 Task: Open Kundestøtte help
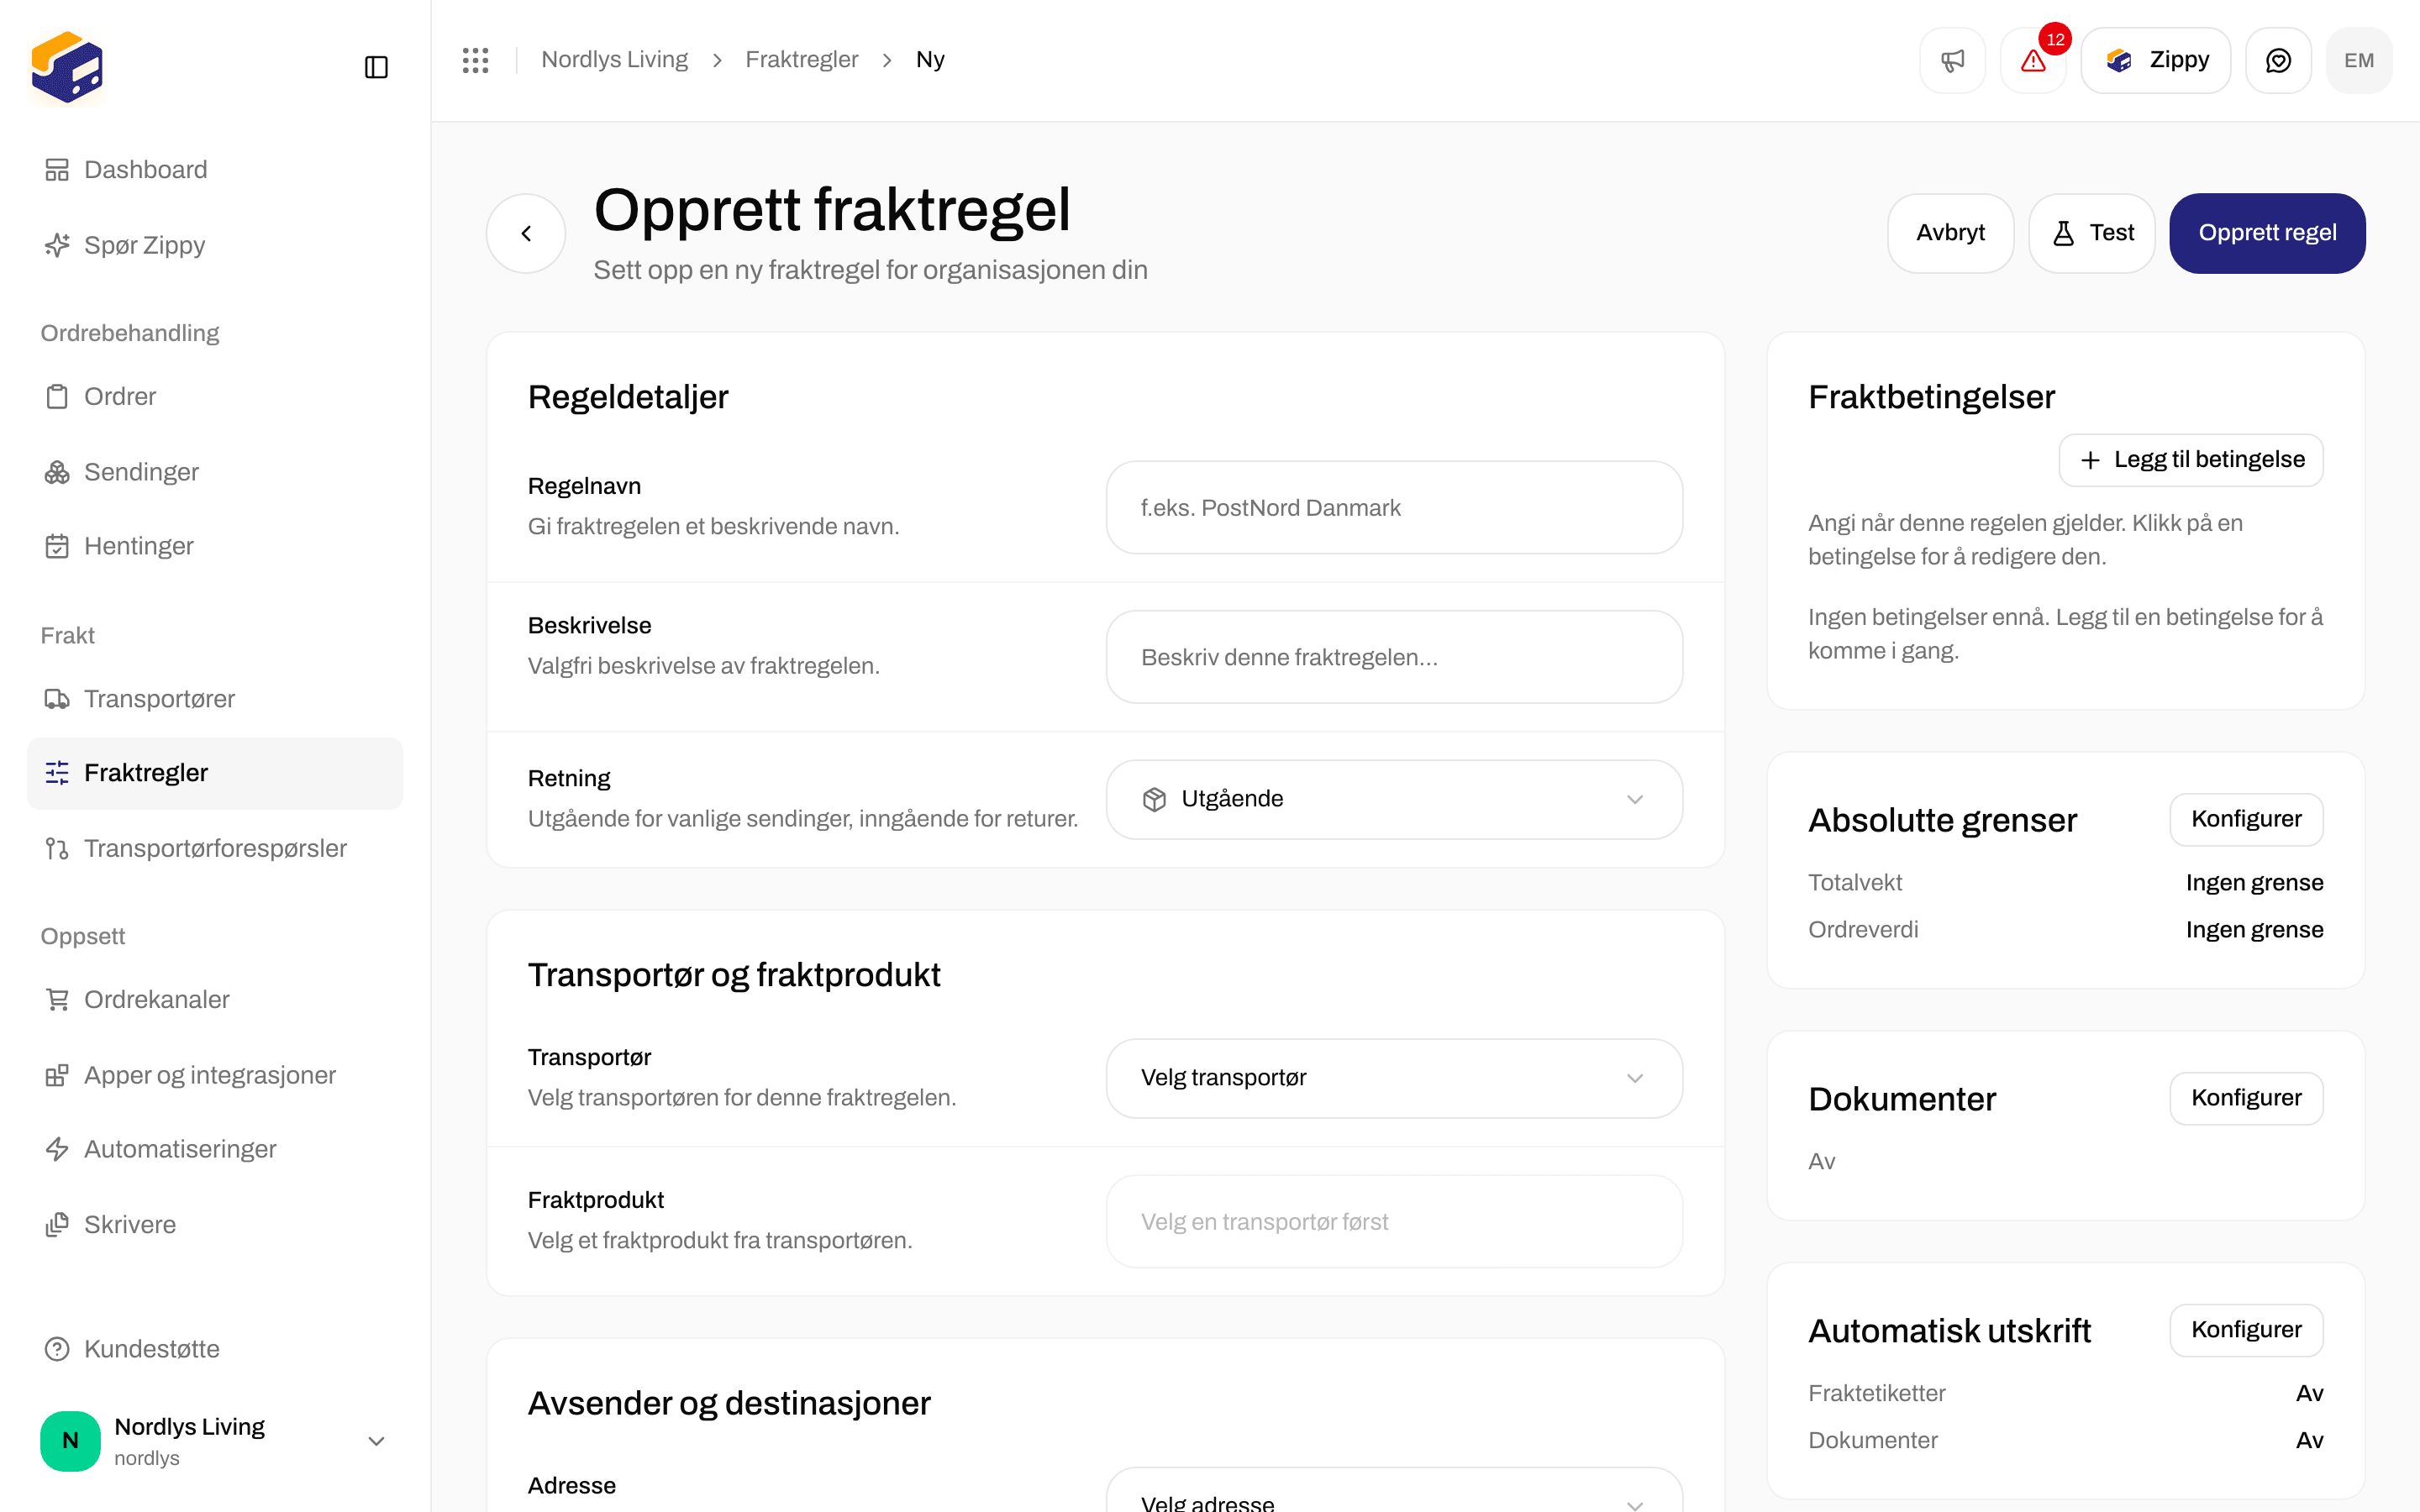coord(215,1349)
